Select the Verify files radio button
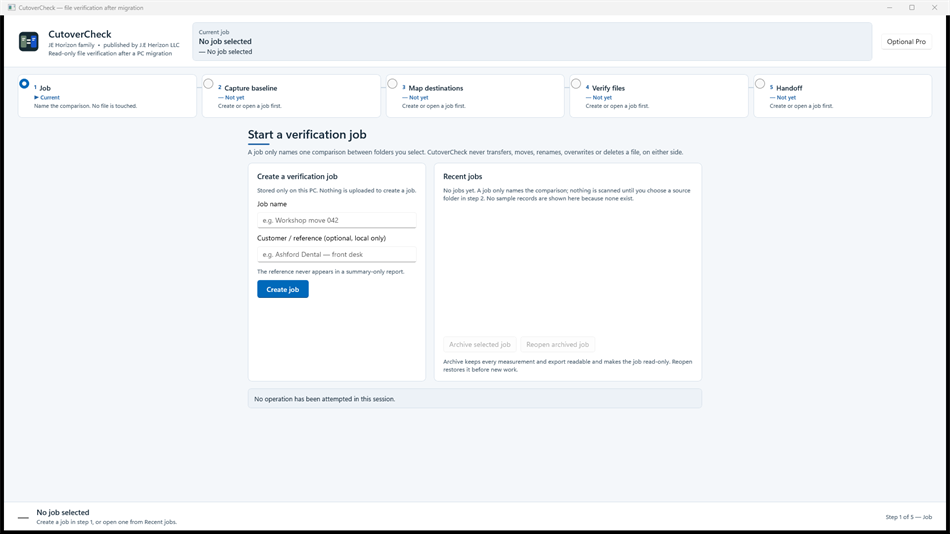 tap(576, 84)
